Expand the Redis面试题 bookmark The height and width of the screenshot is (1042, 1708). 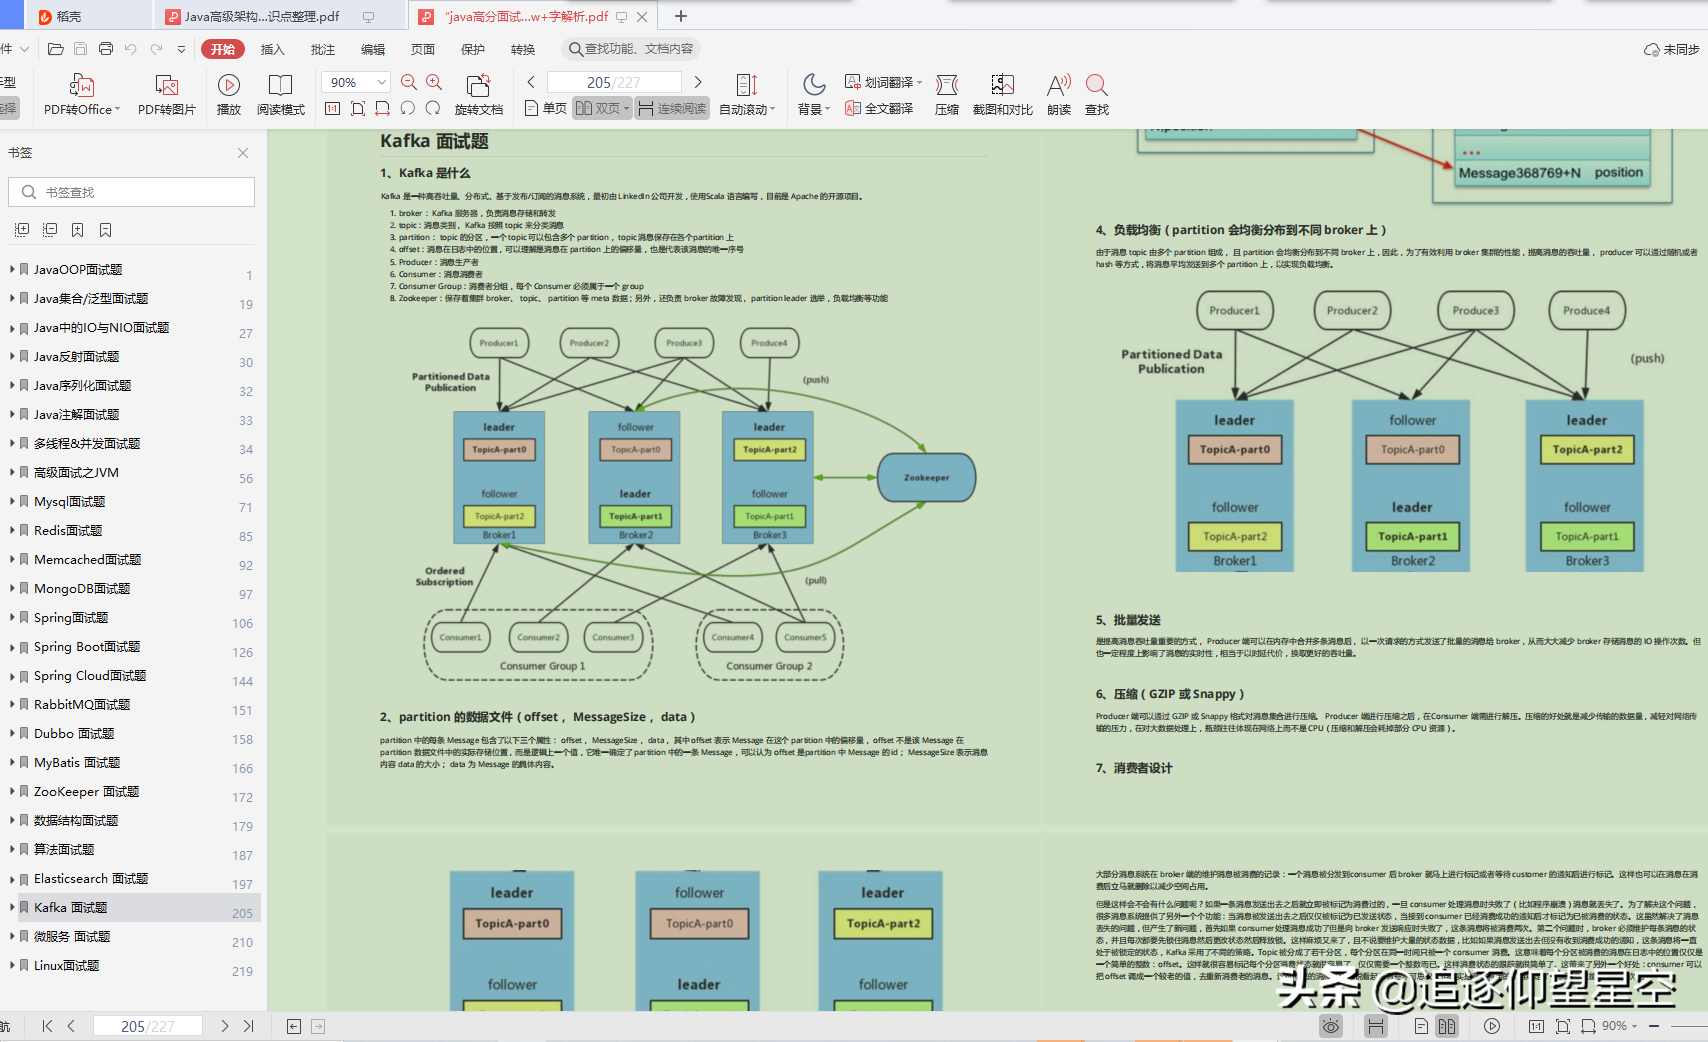(12, 530)
